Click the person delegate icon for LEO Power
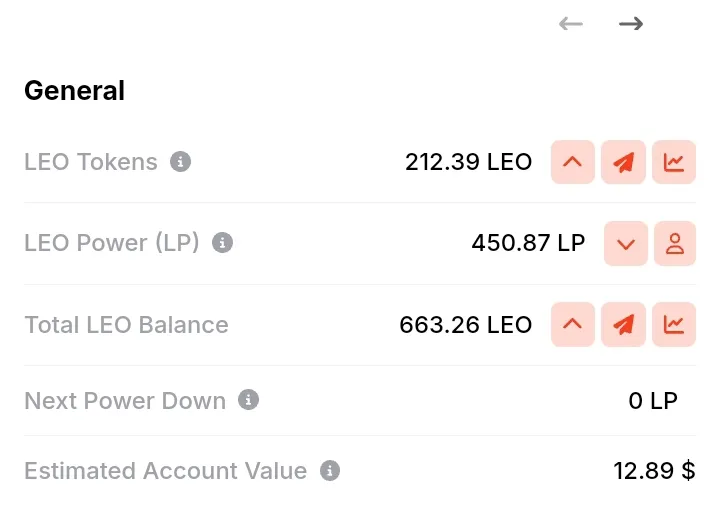Image resolution: width=720 pixels, height=511 pixels. pyautogui.click(x=675, y=243)
